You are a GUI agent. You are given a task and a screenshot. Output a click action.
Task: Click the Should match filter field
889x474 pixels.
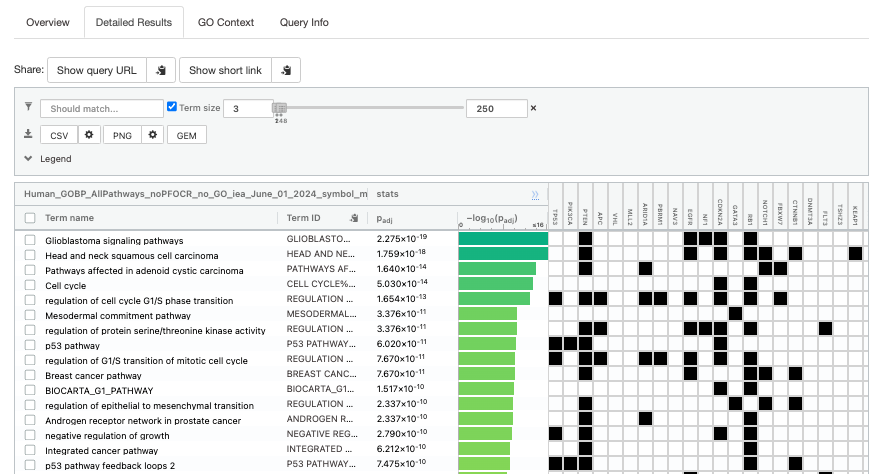(101, 108)
